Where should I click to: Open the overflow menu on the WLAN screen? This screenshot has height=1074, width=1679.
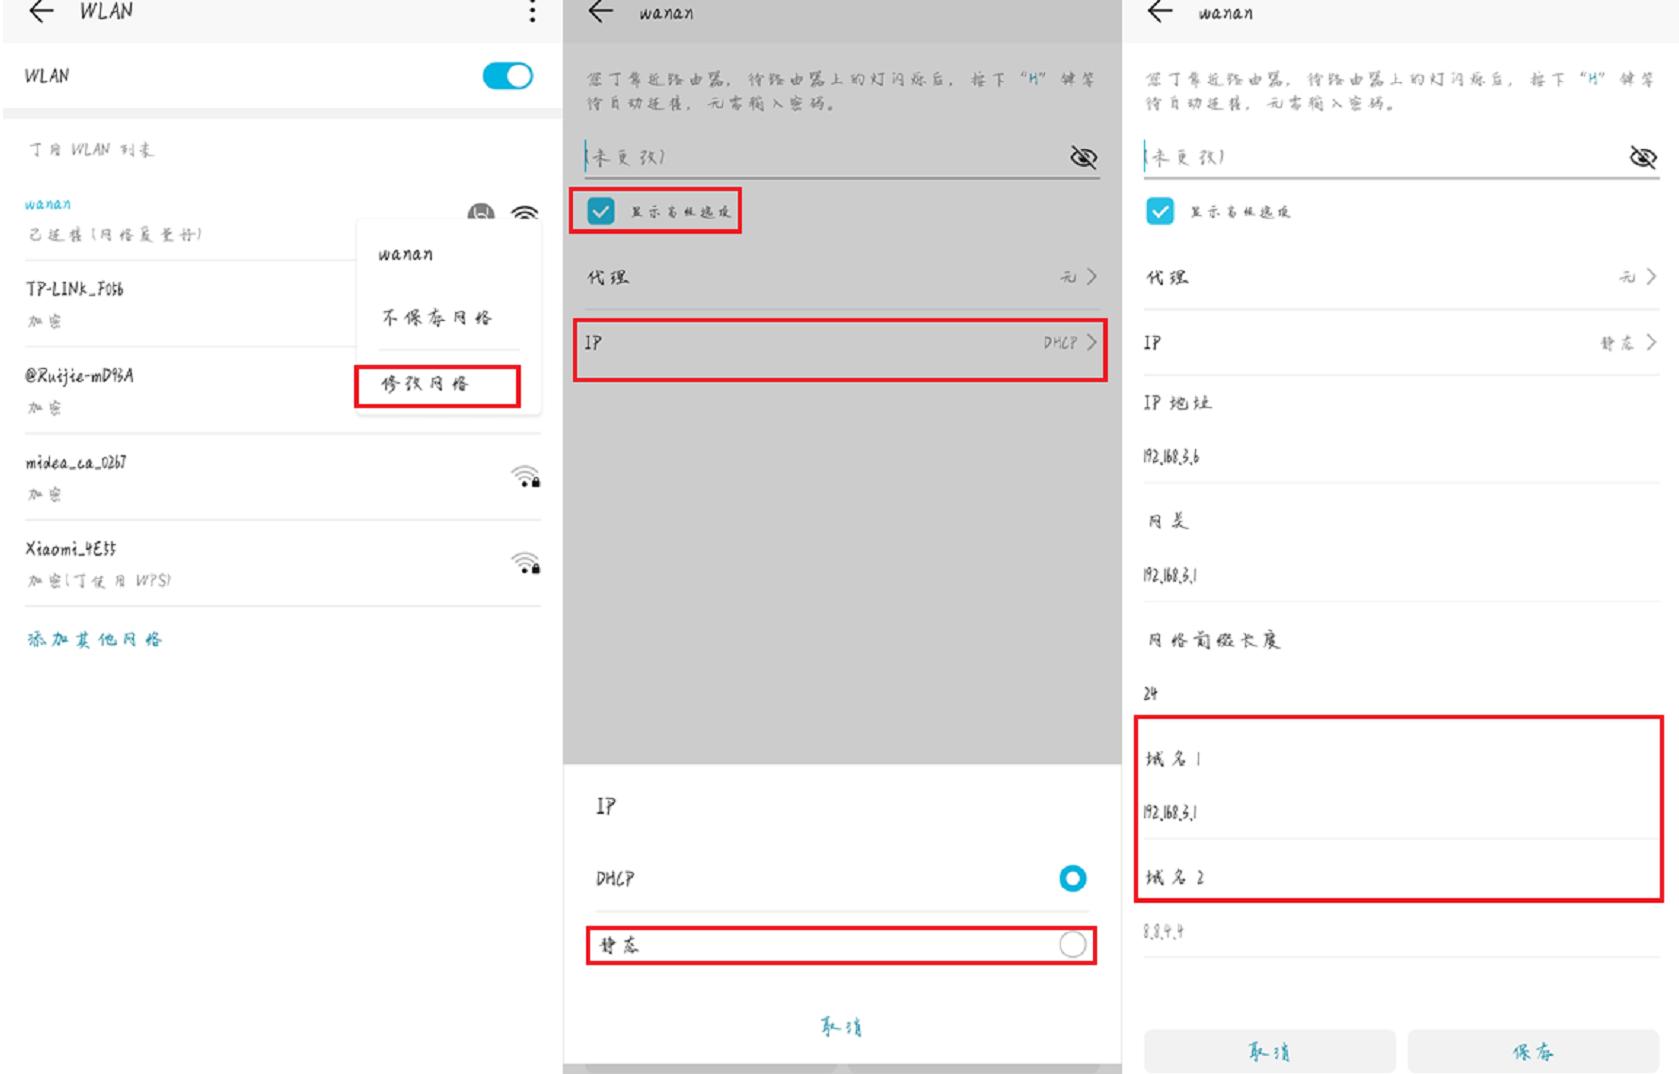click(533, 13)
